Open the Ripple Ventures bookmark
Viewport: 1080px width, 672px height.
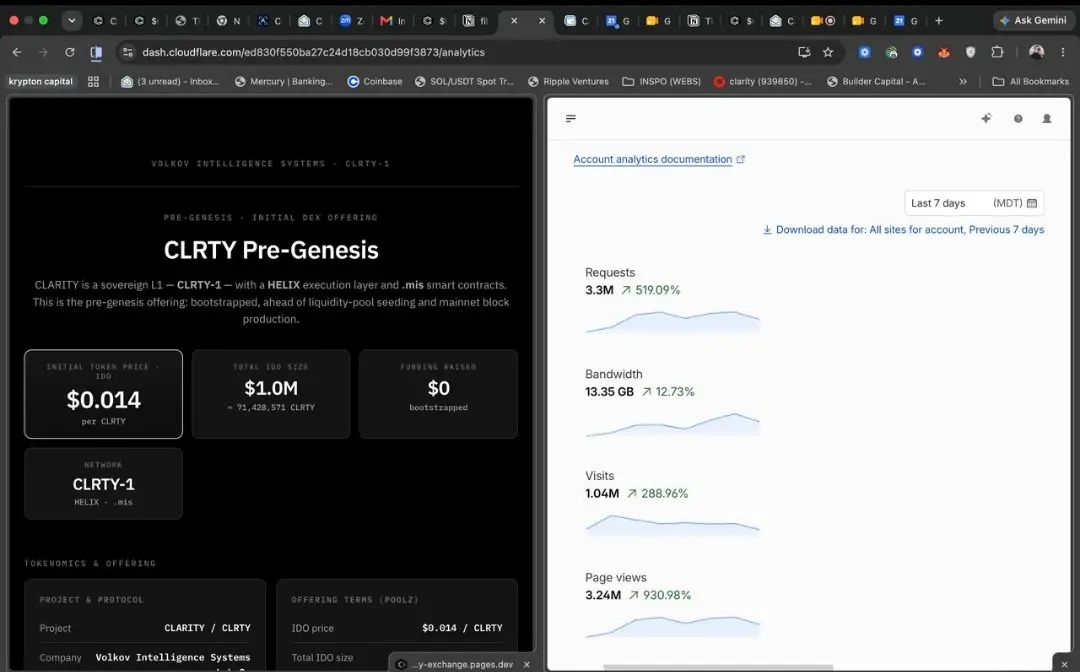pyautogui.click(x=568, y=81)
